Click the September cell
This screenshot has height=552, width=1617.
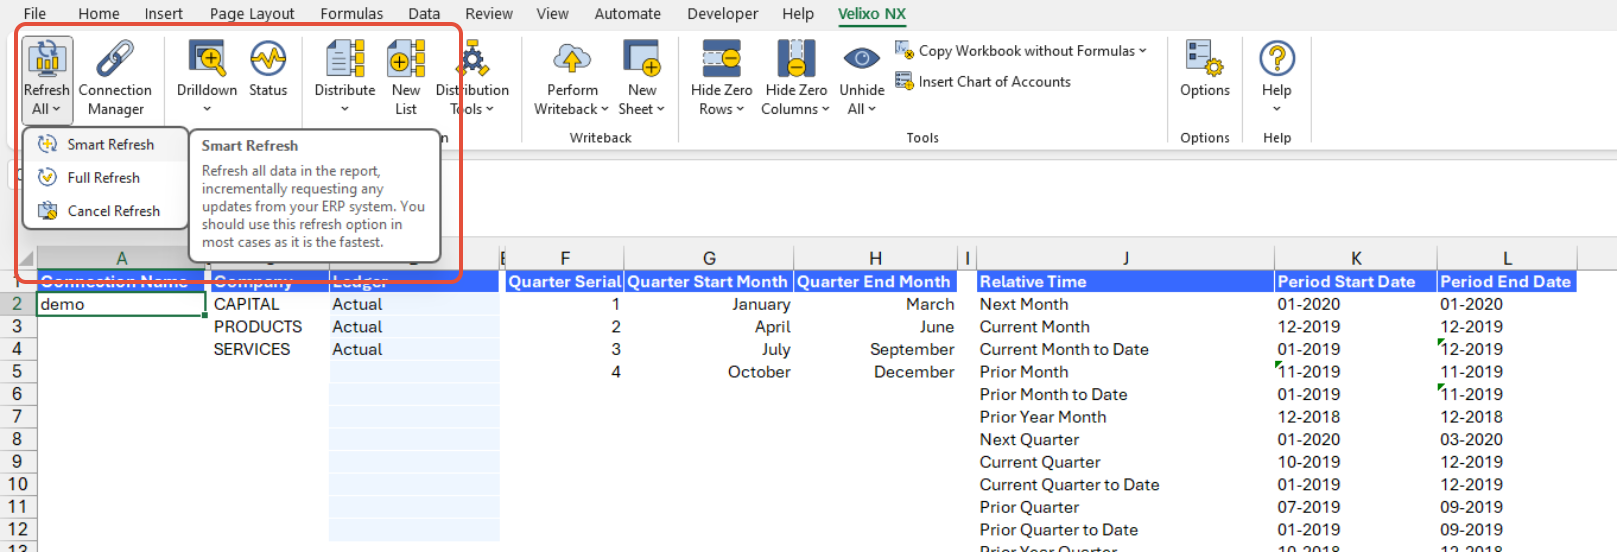click(875, 349)
